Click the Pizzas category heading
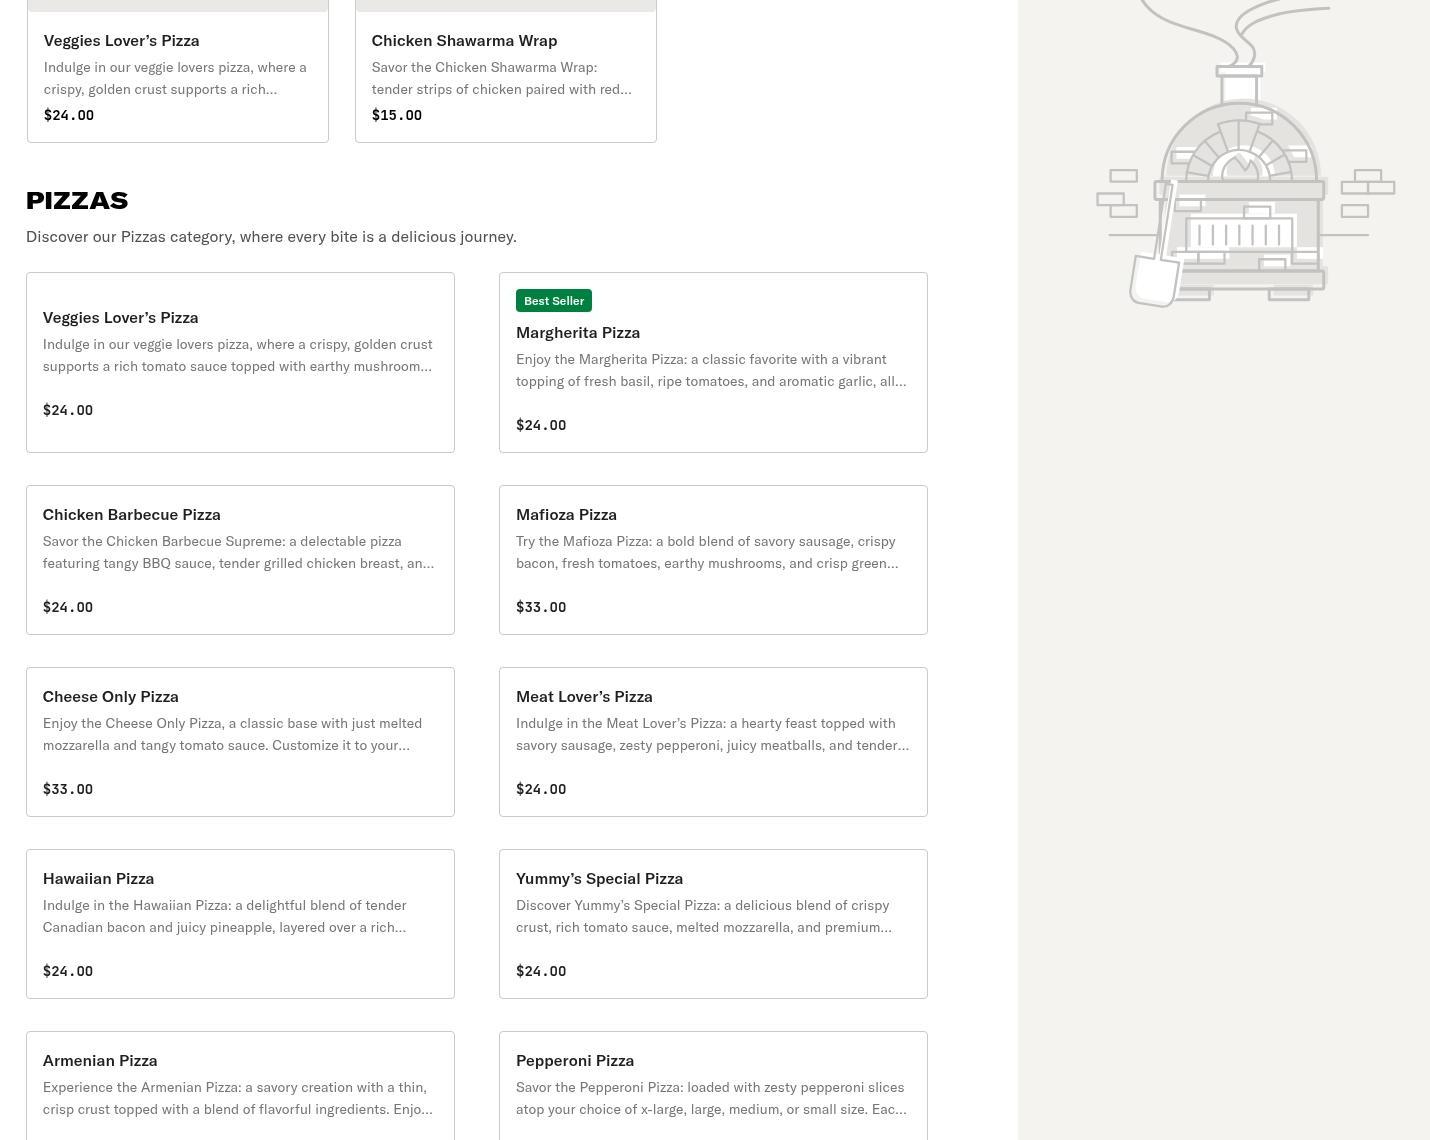This screenshot has width=1430, height=1140. (77, 200)
